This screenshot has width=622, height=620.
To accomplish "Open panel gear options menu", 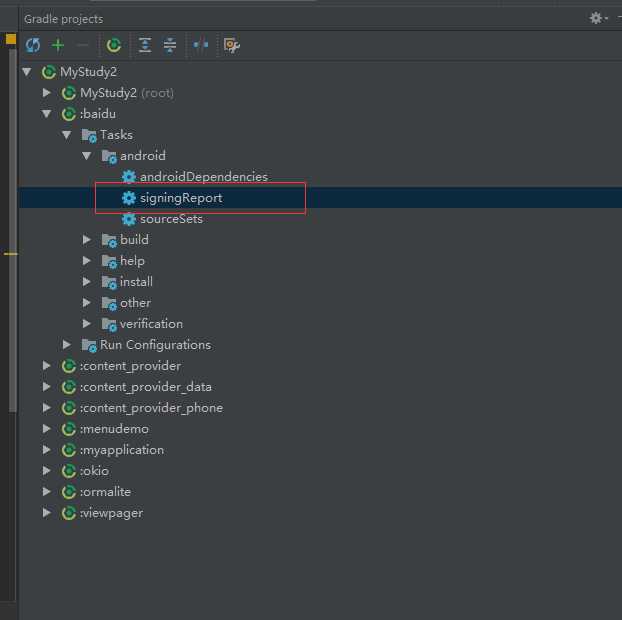I will pos(598,18).
